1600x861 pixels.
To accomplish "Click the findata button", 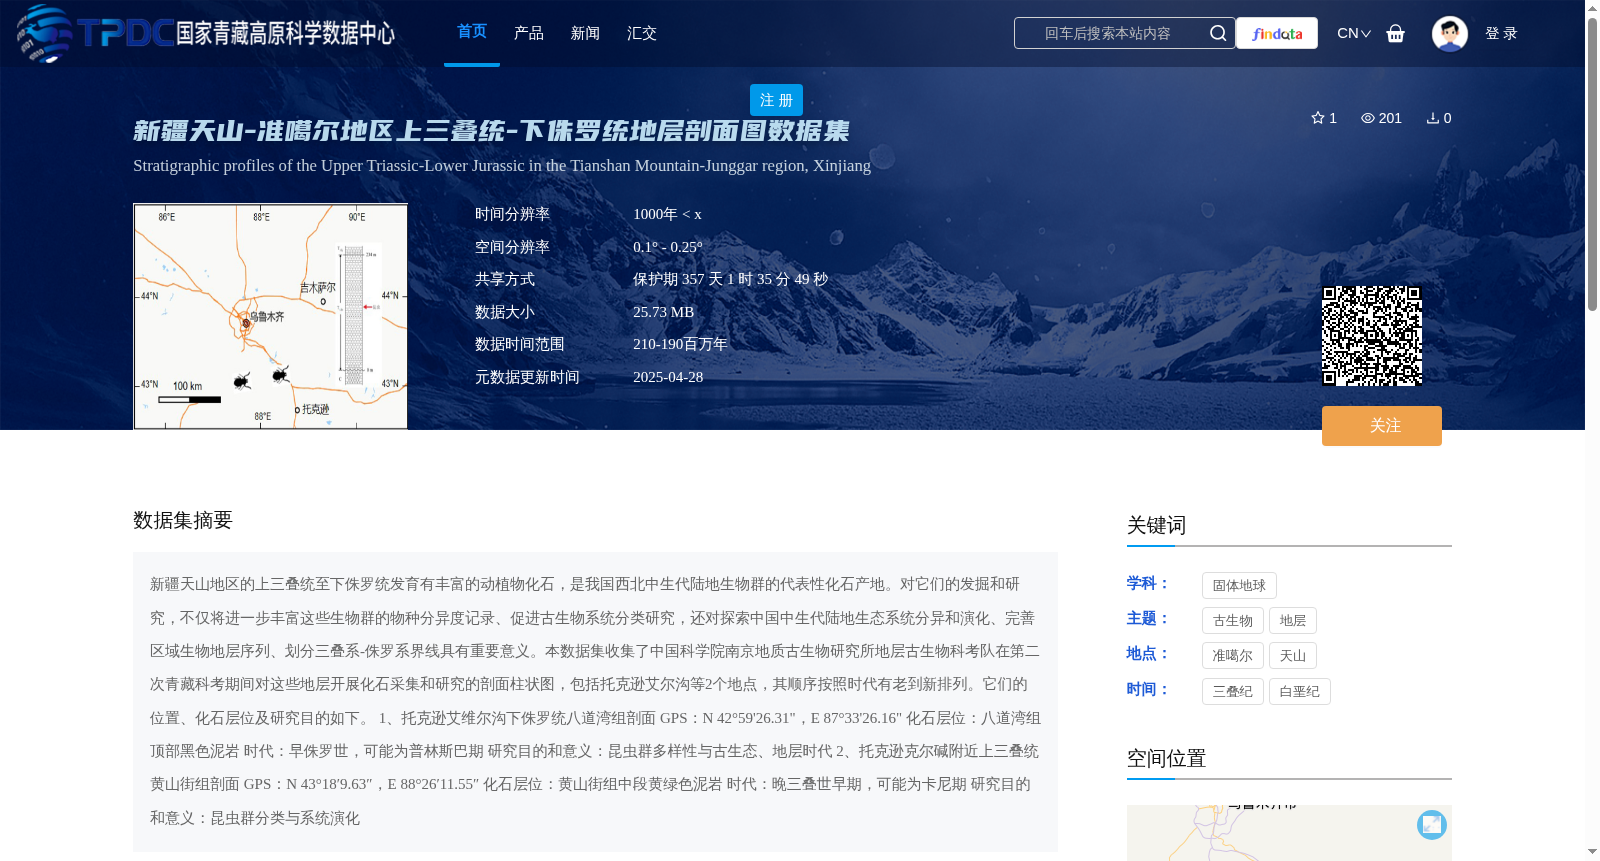I will click(1277, 33).
